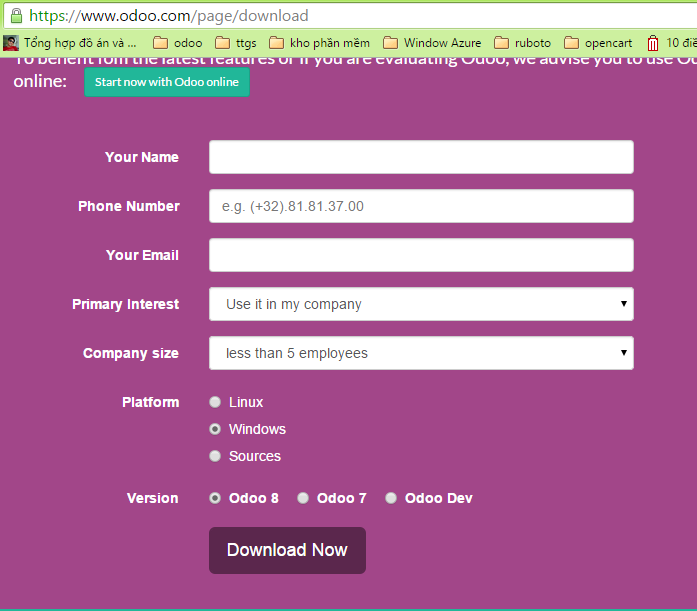
Task: Open the red '10 điề' bookmark
Action: [x=671, y=43]
